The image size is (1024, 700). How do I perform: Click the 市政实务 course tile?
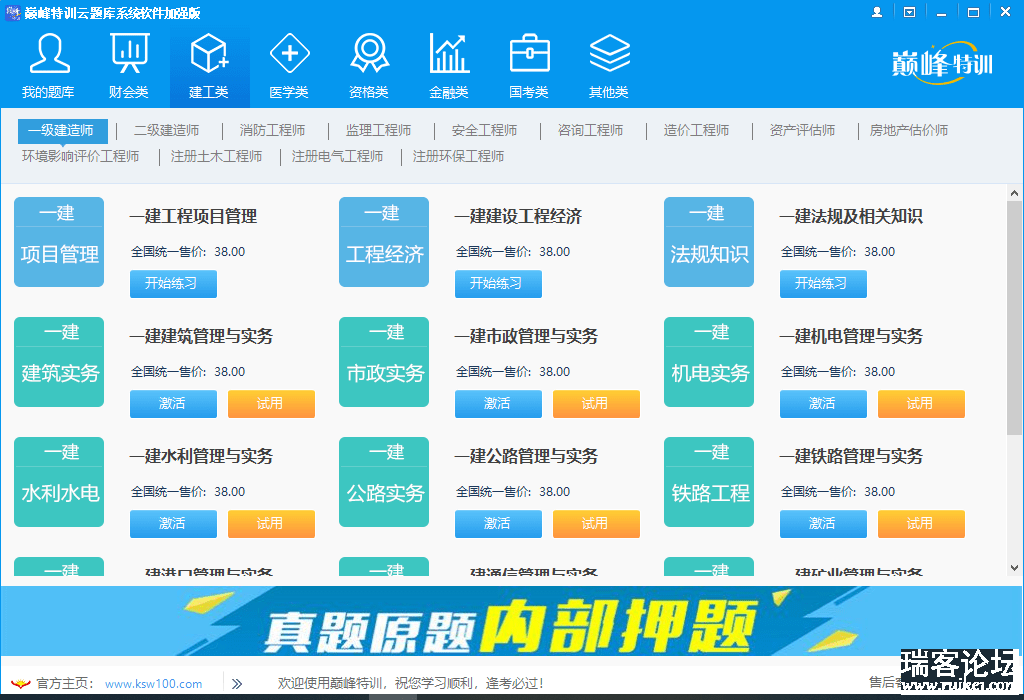click(x=384, y=362)
